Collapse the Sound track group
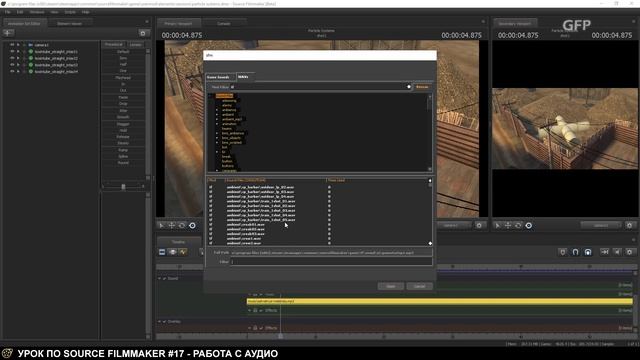This screenshot has width=640, height=360. pos(160,278)
